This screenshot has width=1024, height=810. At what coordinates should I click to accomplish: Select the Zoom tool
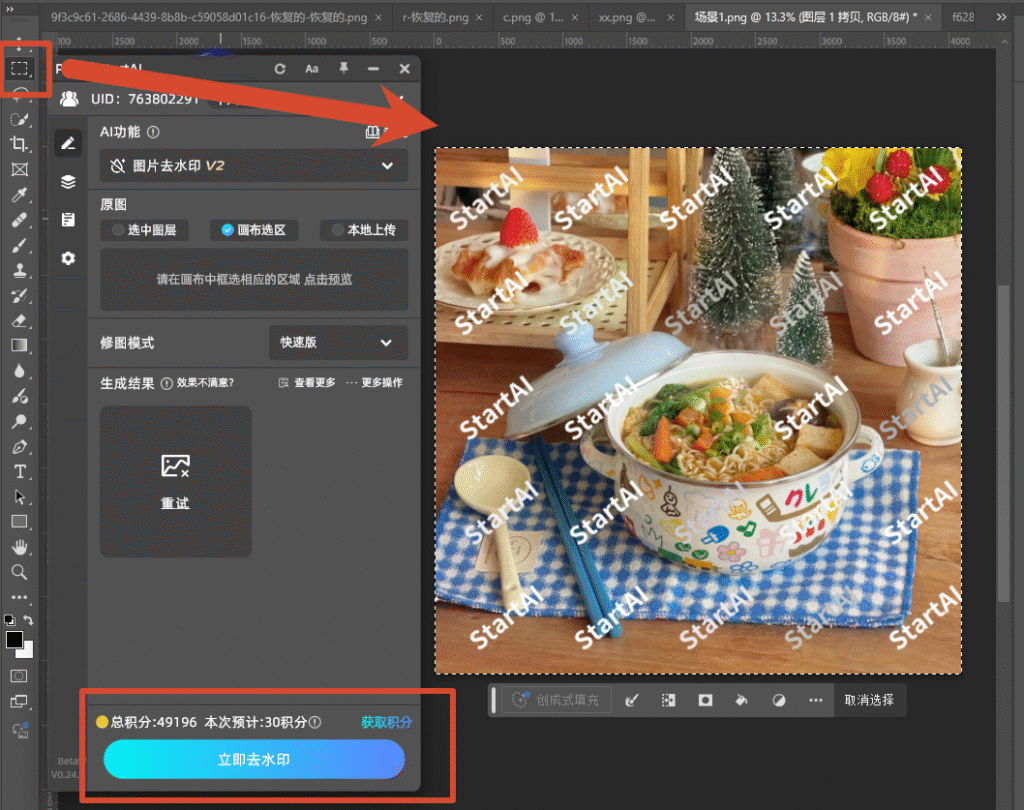[19, 572]
